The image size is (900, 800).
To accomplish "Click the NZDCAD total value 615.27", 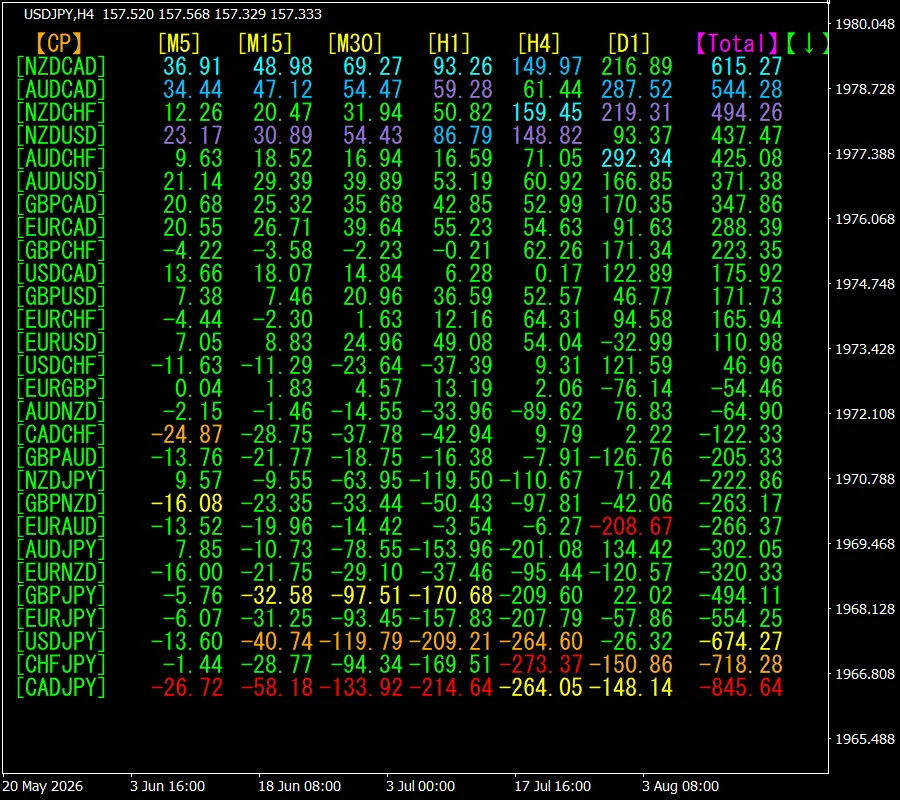I will coord(747,67).
